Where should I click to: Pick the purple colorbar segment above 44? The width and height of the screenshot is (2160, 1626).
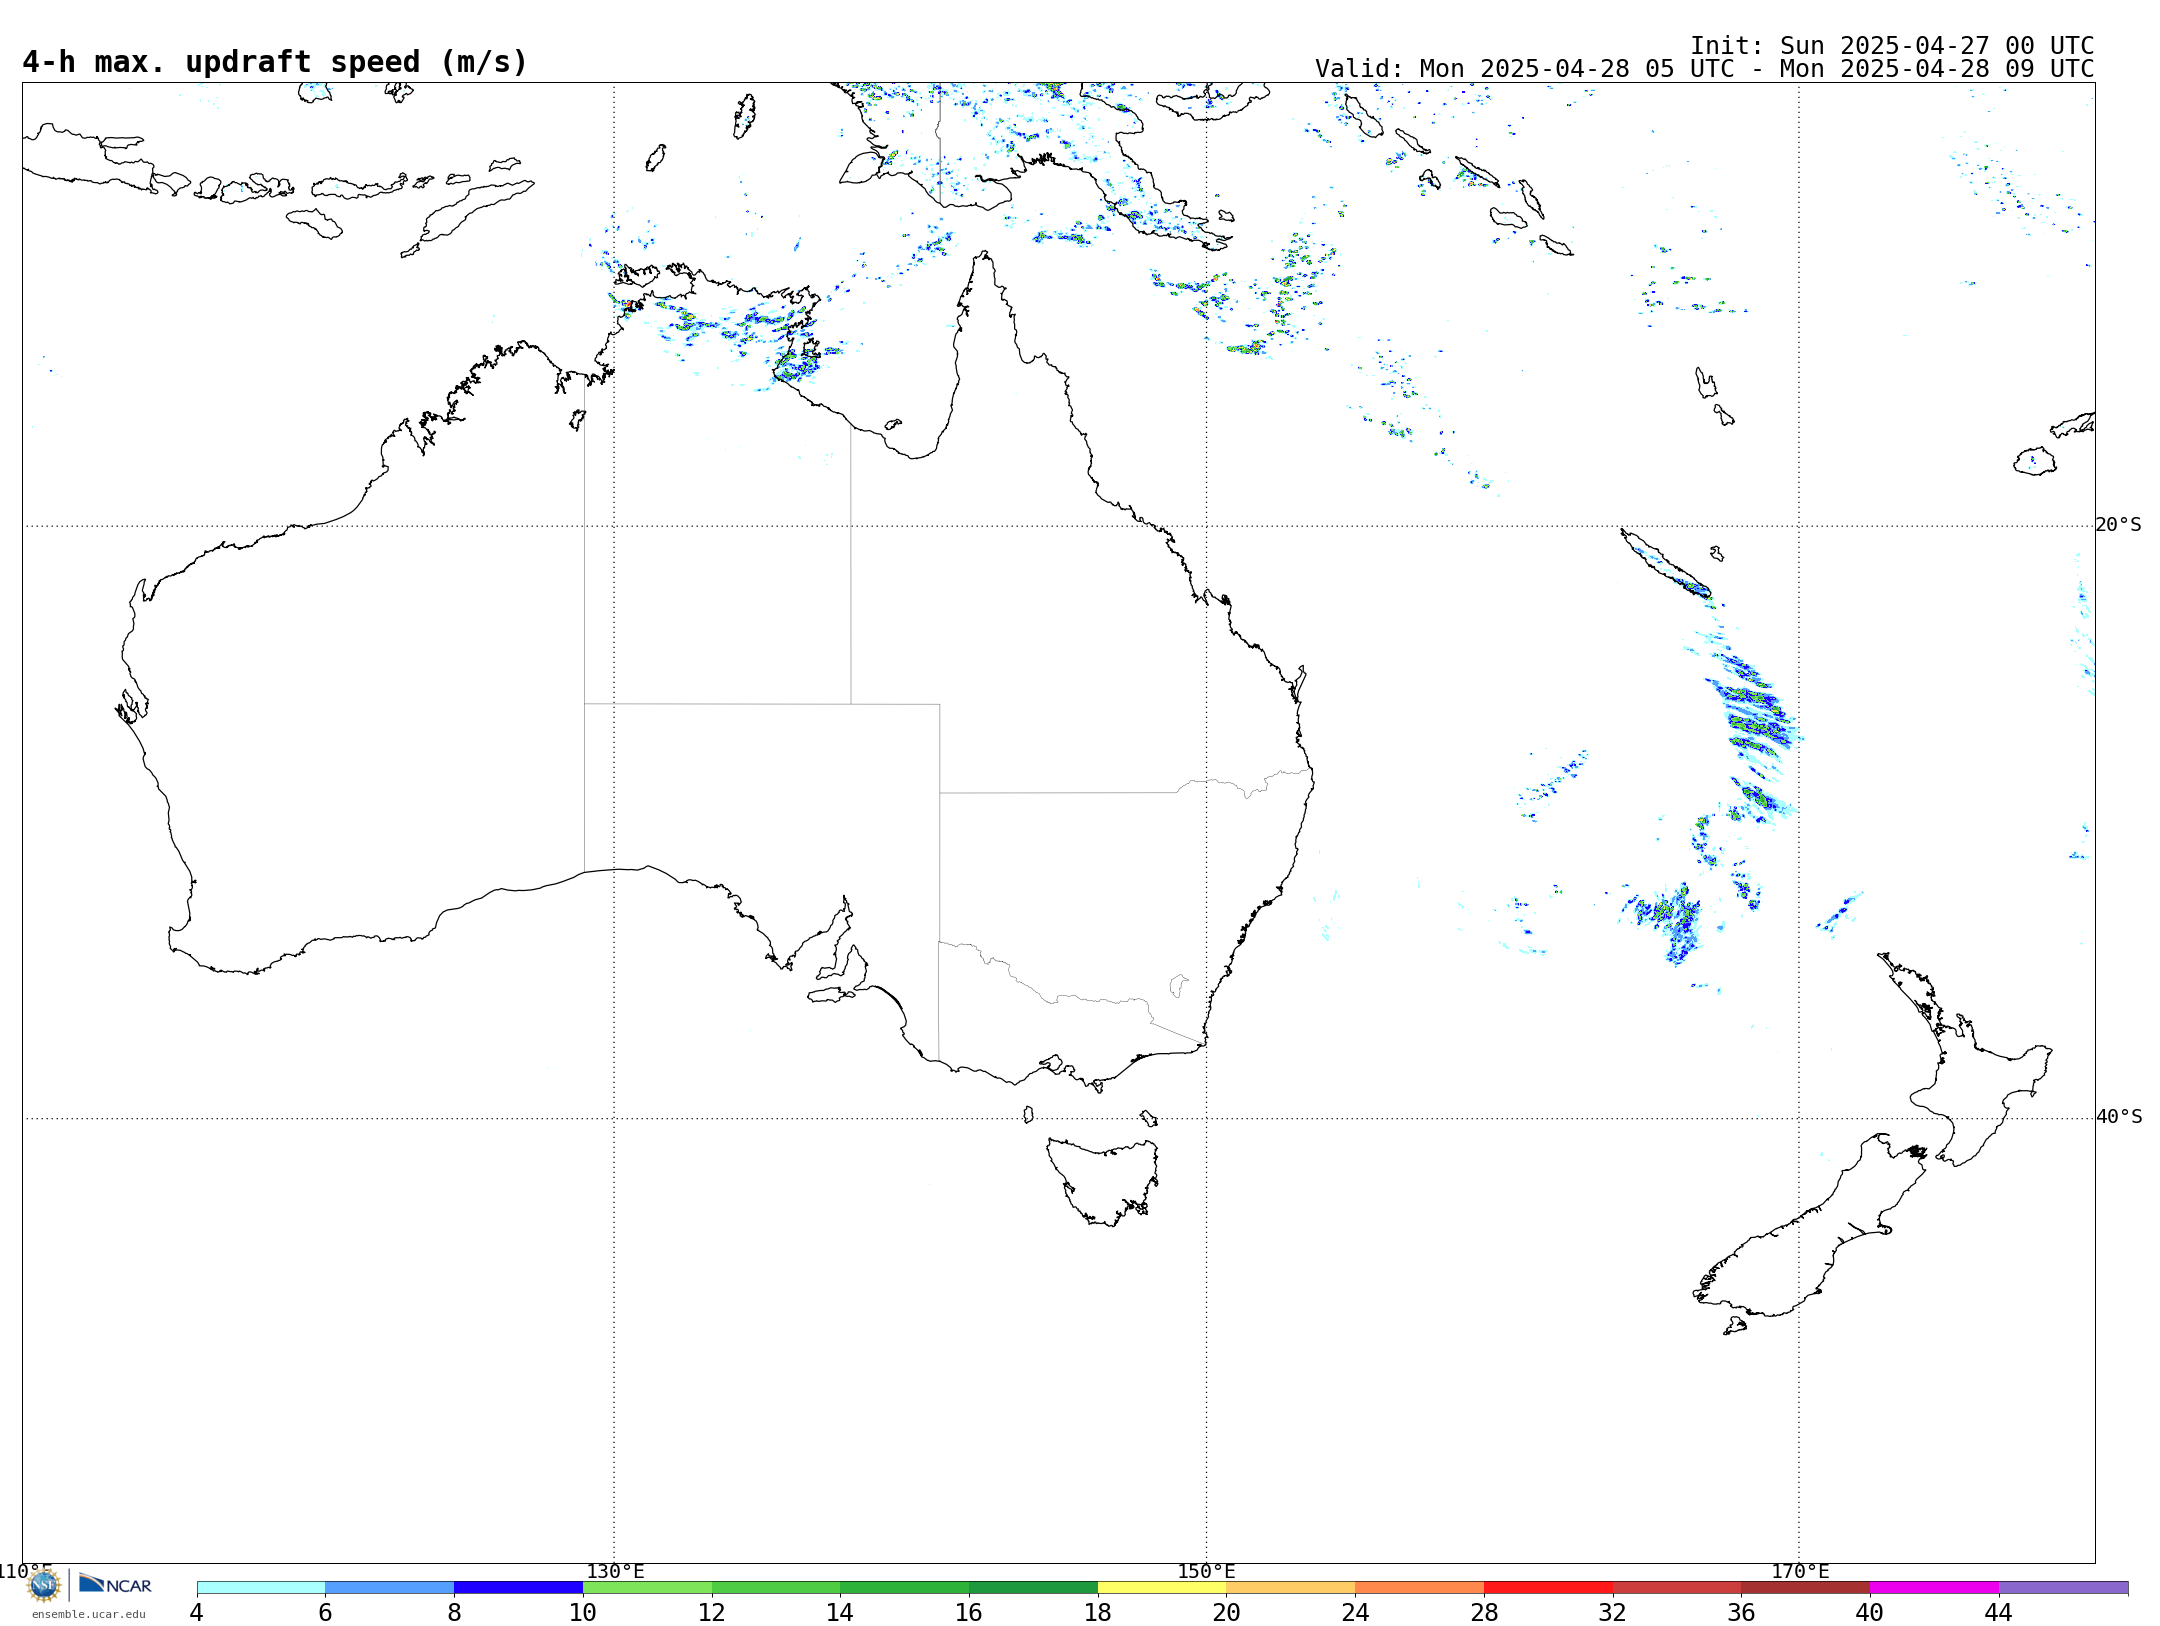[x=2063, y=1588]
